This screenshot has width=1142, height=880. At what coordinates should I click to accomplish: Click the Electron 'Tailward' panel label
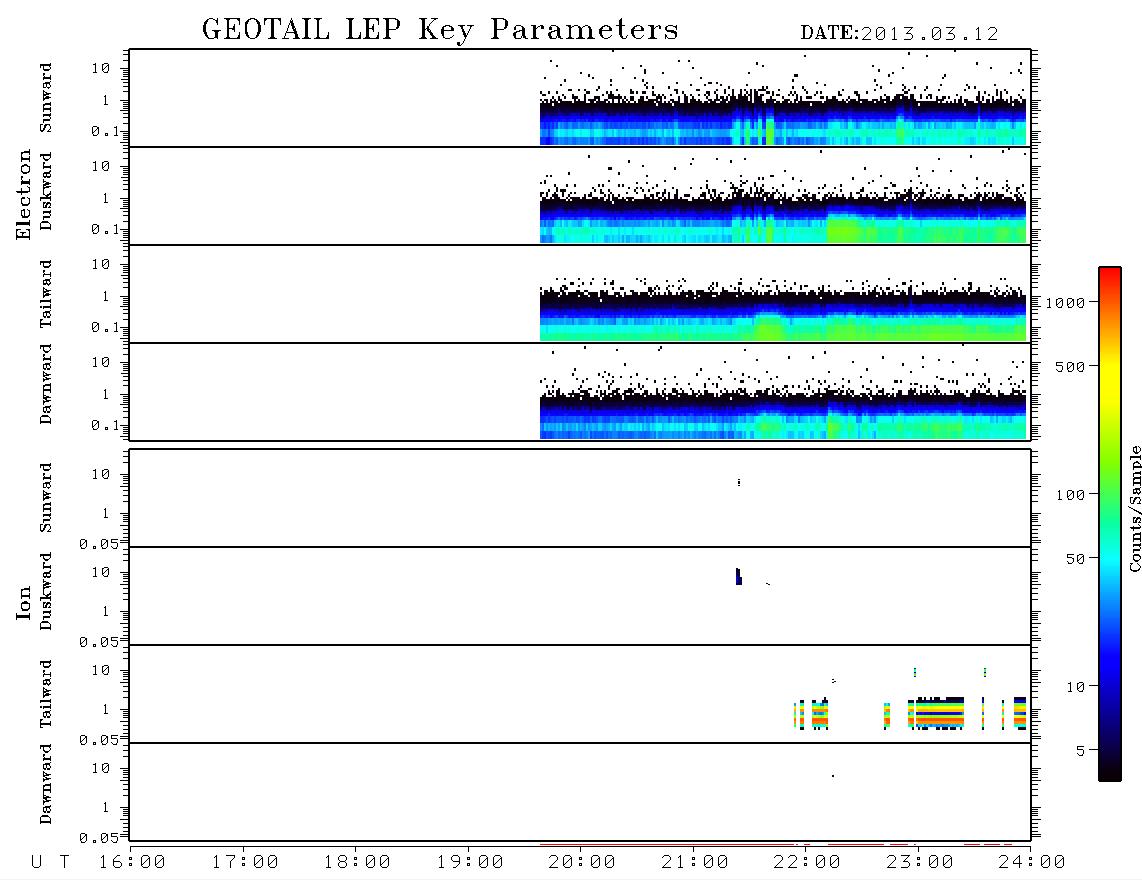click(x=46, y=293)
